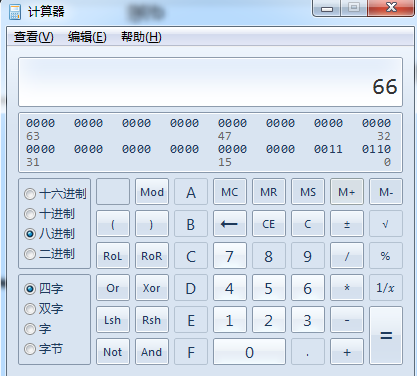Click the And bitwise button
The width and height of the screenshot is (417, 376).
click(152, 352)
